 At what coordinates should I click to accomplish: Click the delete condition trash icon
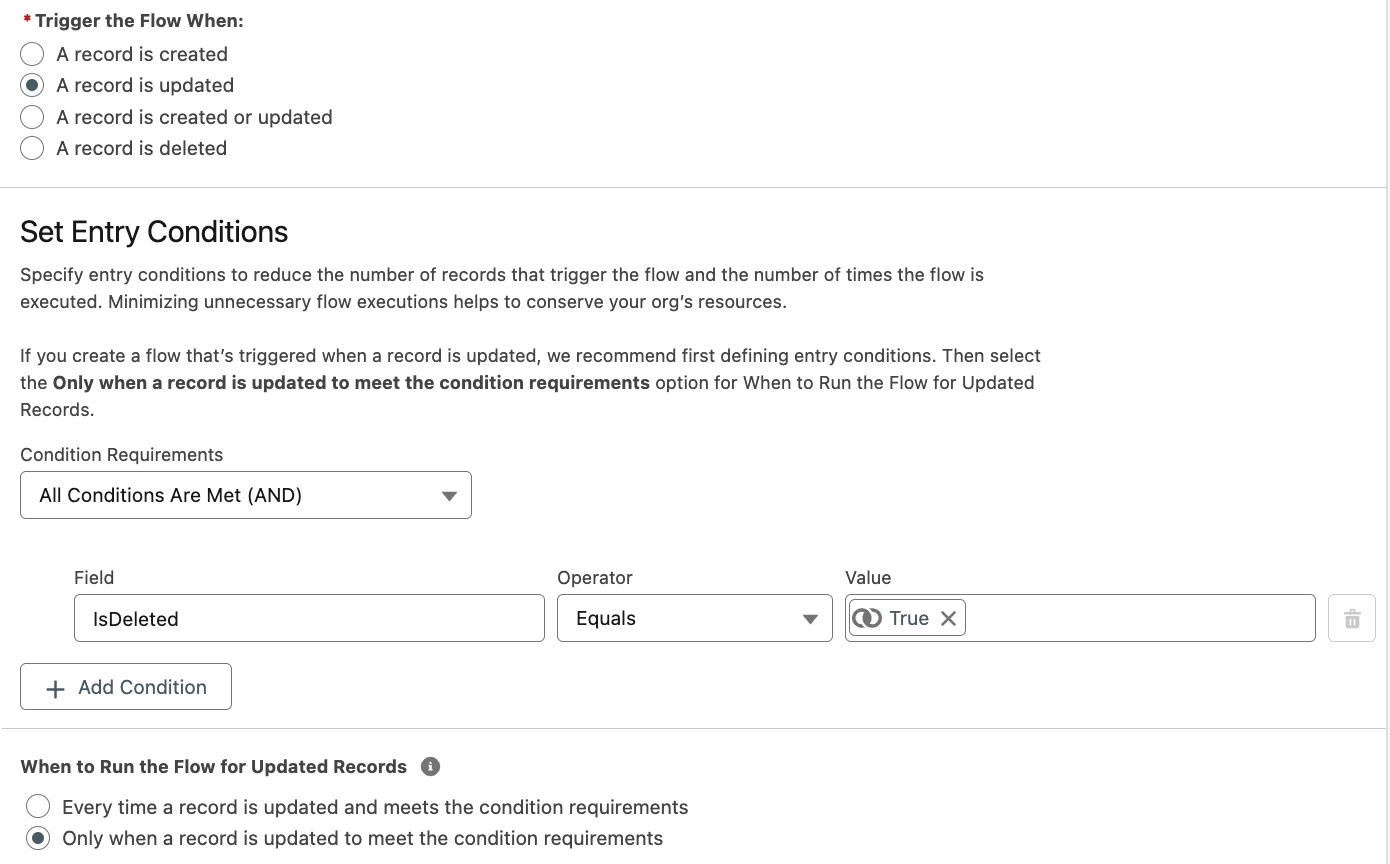1351,618
